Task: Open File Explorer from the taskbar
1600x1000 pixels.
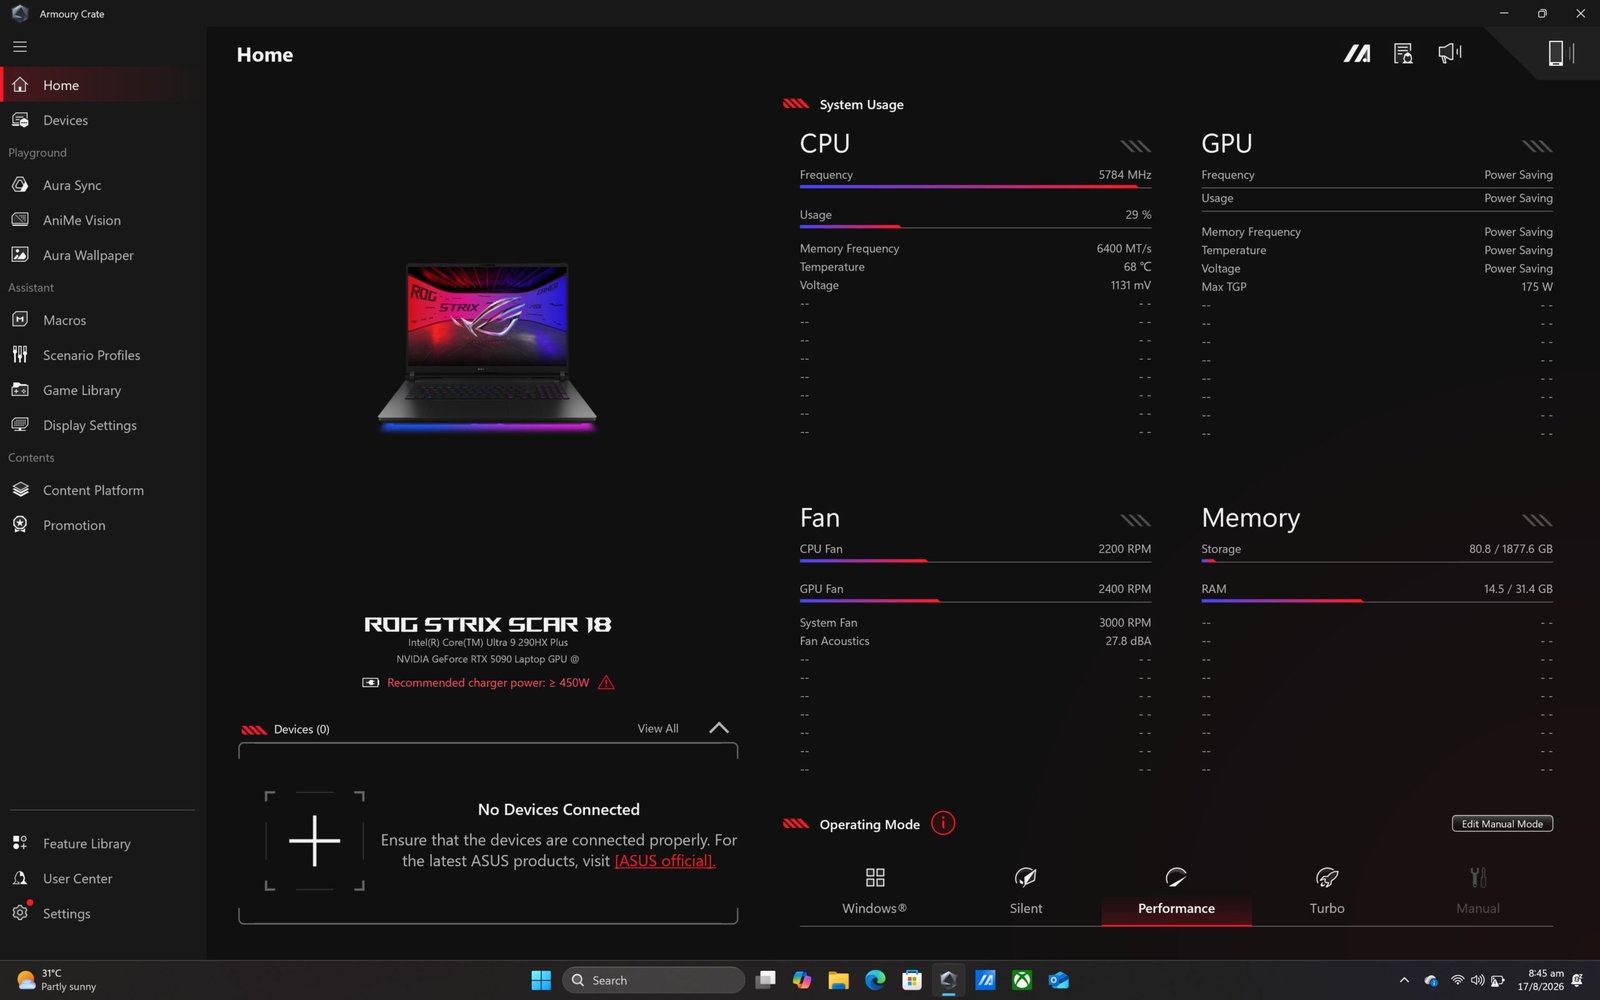Action: coord(838,980)
